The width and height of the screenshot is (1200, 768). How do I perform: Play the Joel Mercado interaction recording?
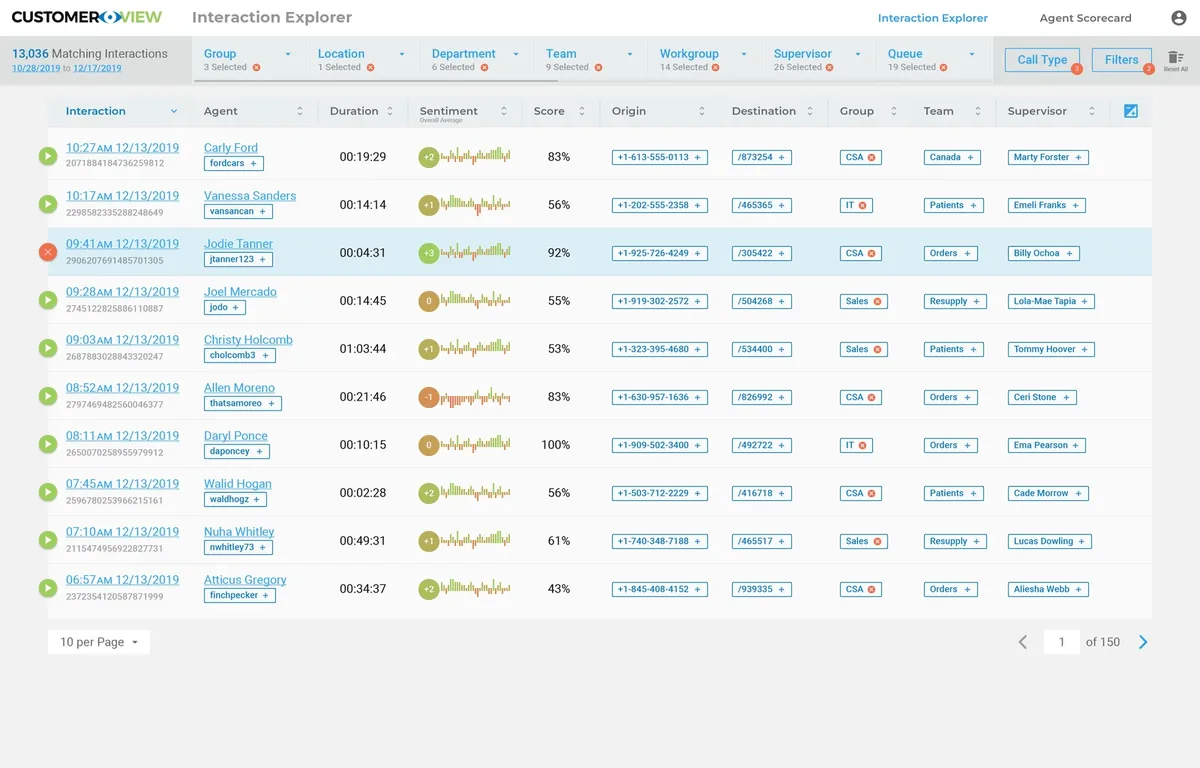coord(47,300)
